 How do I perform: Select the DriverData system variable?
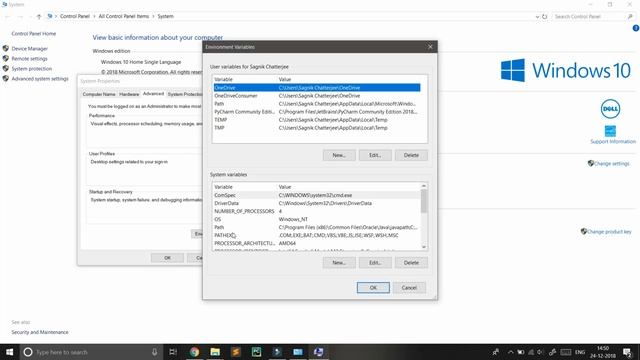(x=317, y=203)
